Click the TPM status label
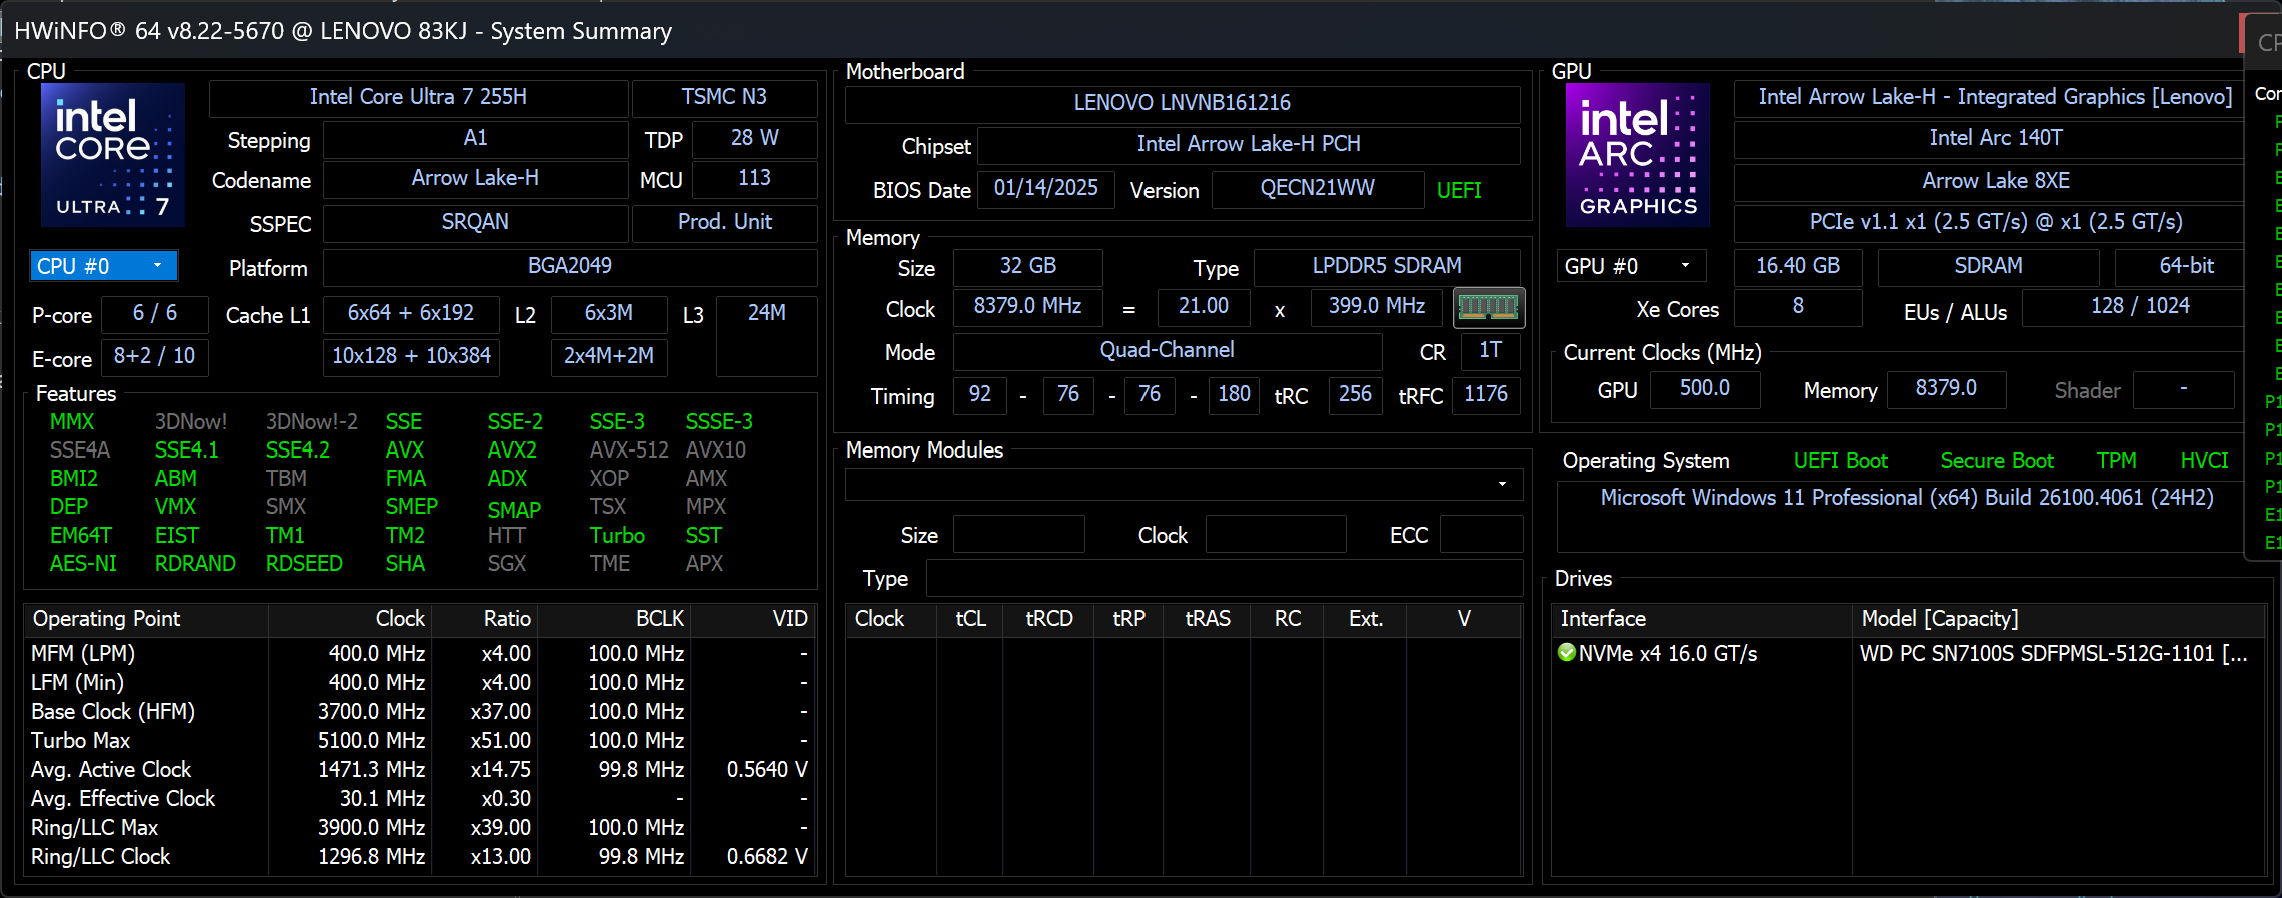 [x=2116, y=461]
